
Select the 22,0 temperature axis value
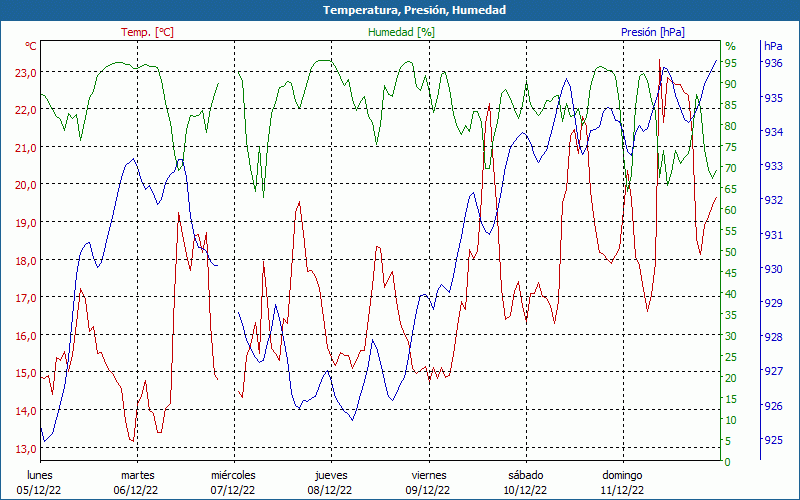click(26, 110)
